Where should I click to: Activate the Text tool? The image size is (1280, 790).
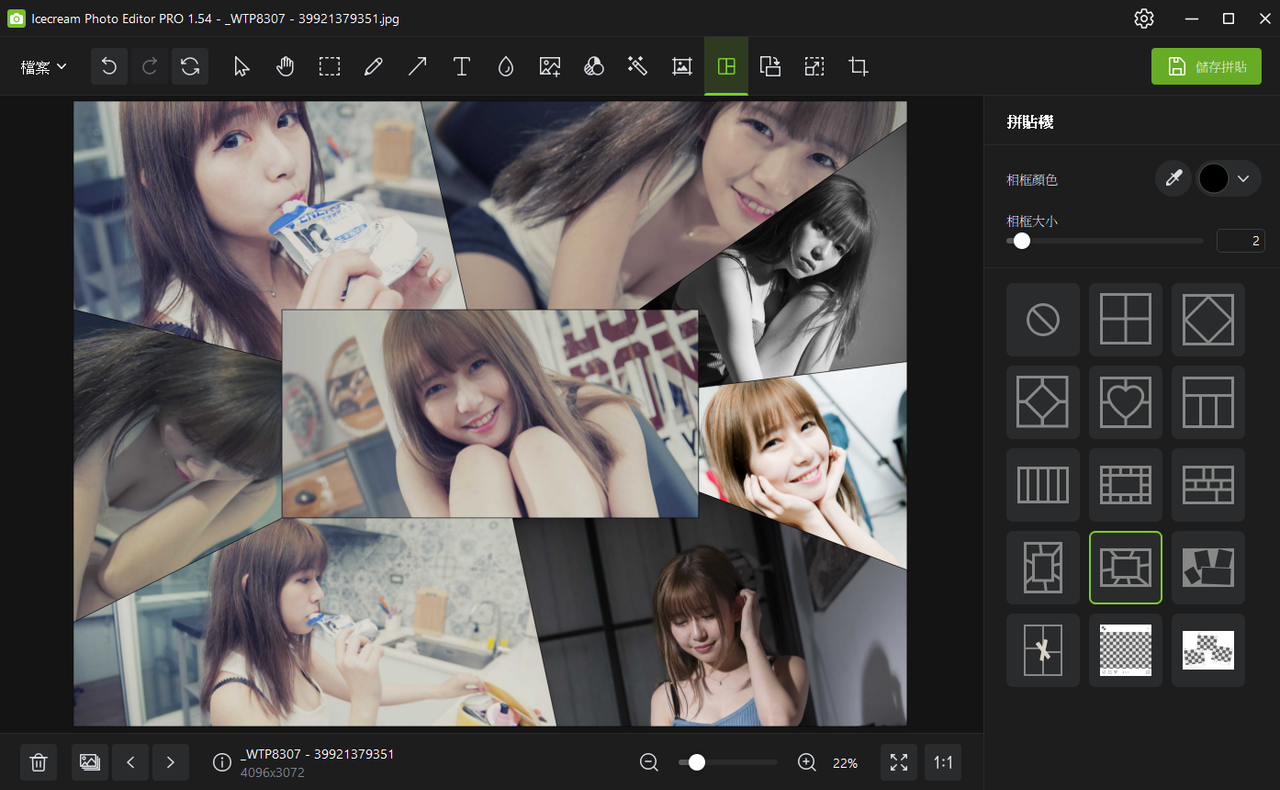point(461,67)
